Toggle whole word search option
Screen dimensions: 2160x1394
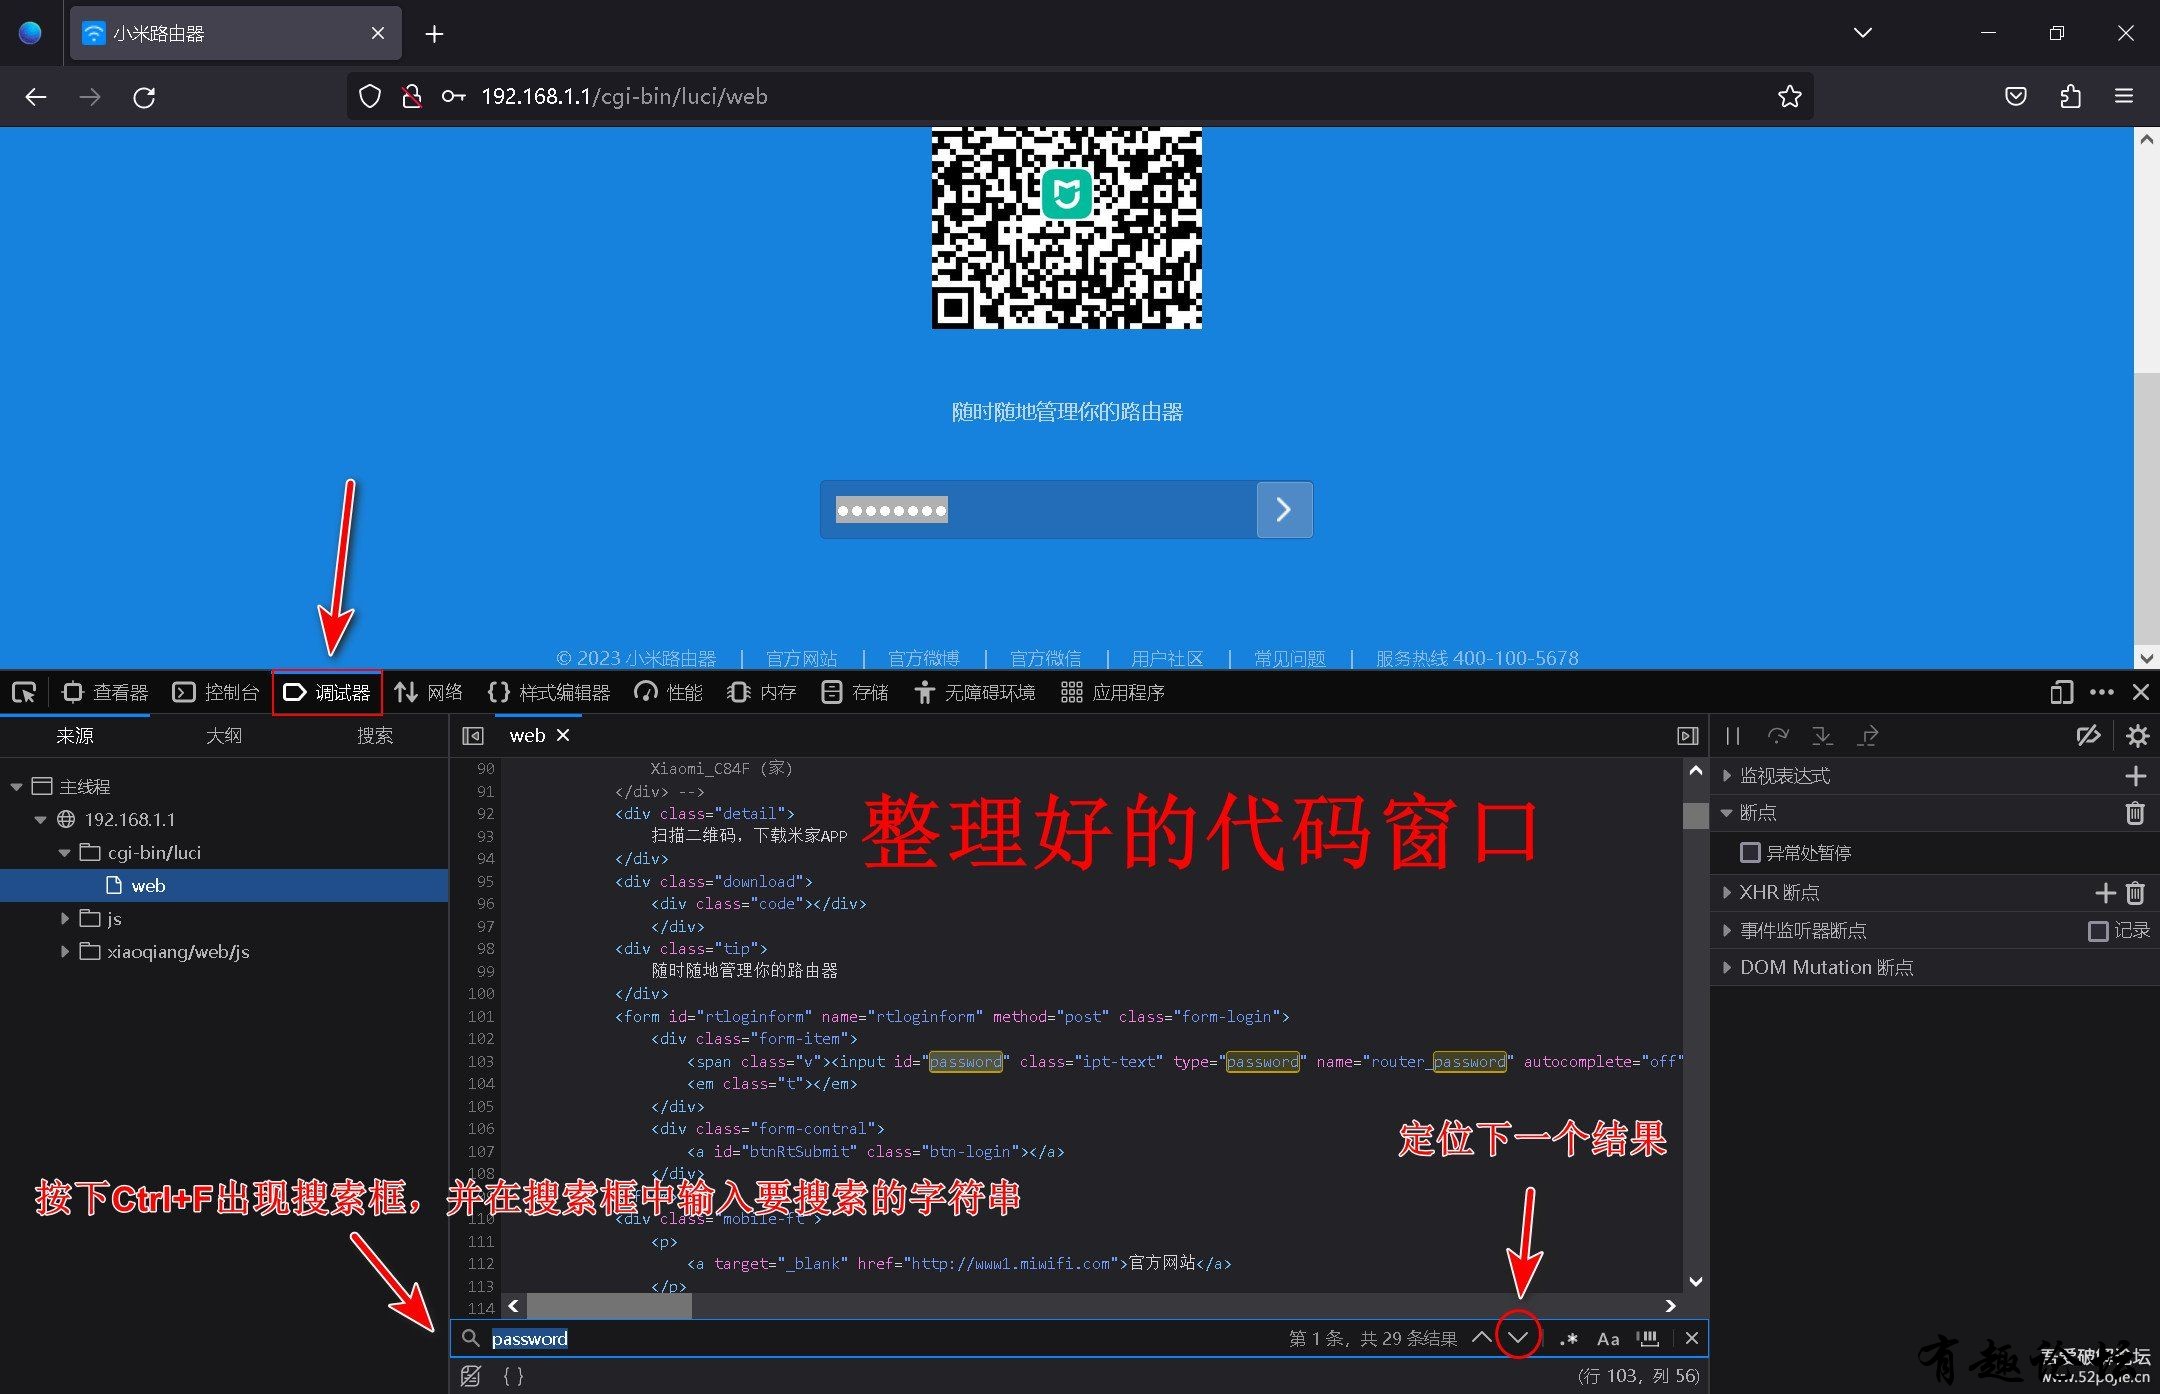coord(1648,1338)
